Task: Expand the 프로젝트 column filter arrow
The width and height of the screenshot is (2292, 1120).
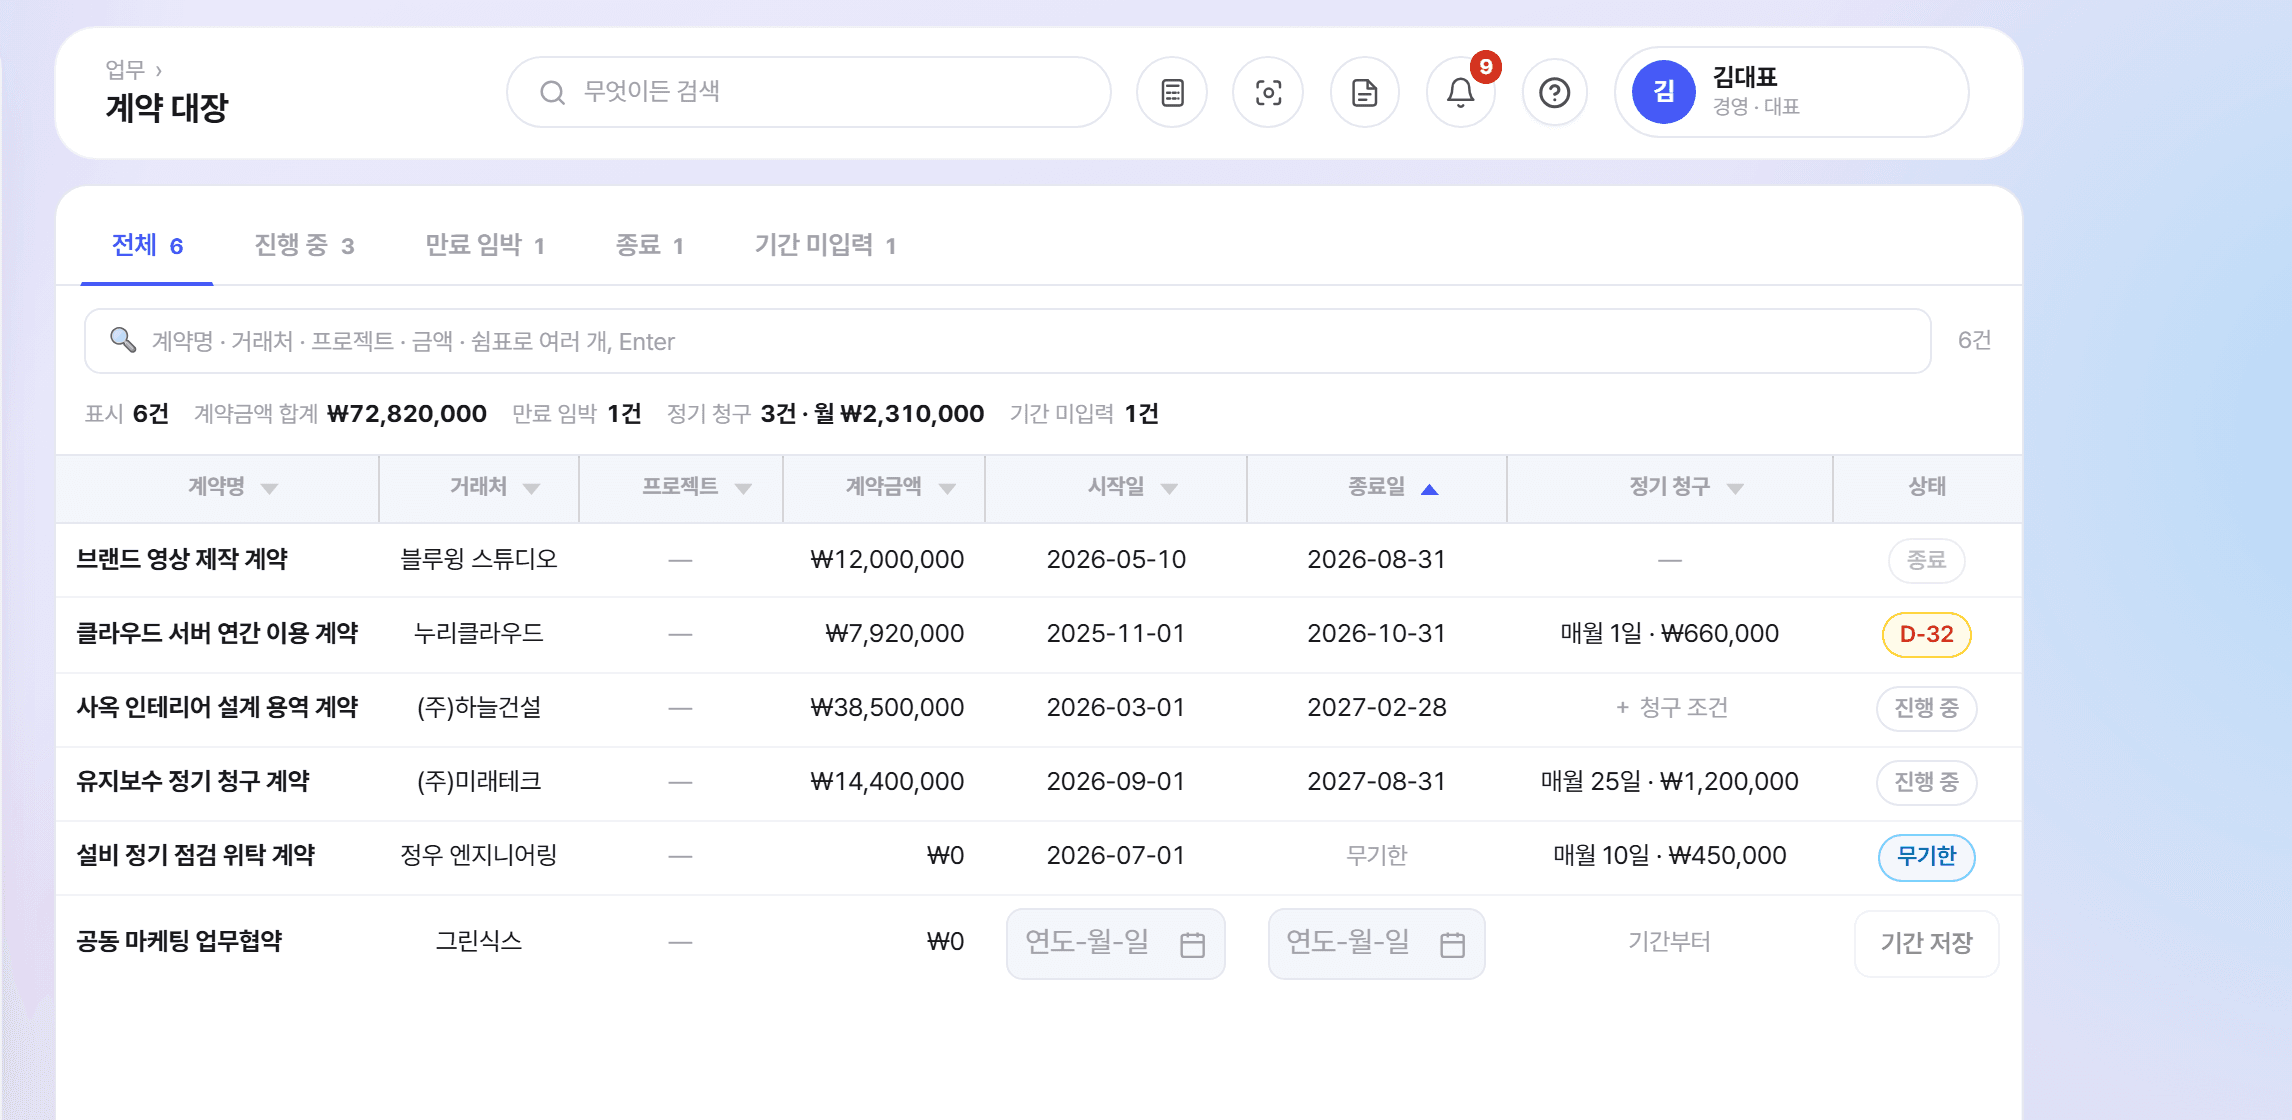Action: tap(743, 489)
